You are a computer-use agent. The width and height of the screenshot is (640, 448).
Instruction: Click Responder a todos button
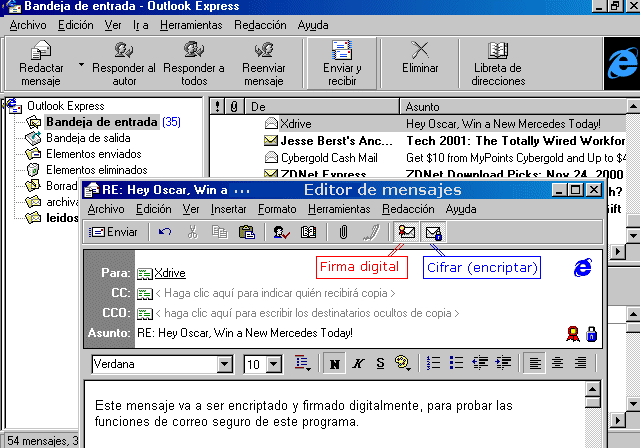194,64
